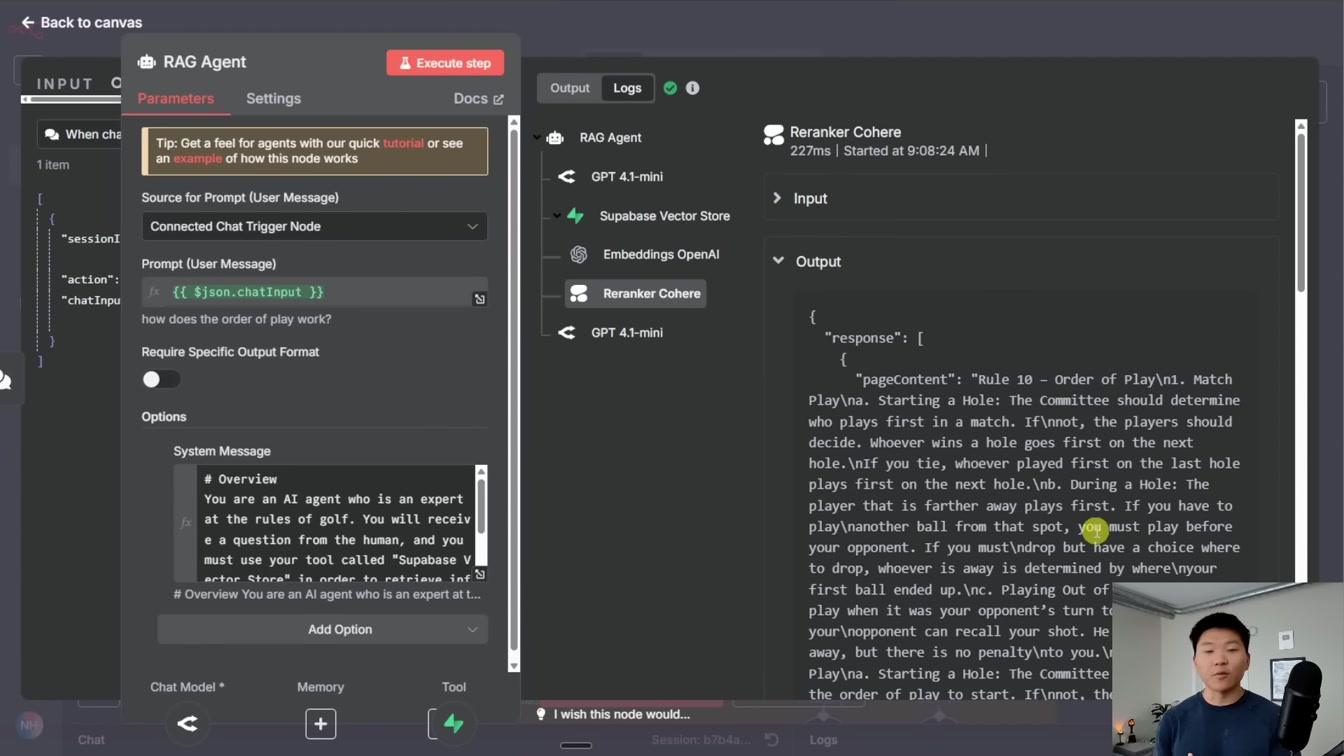This screenshot has width=1344, height=756.
Task: Open the Logs tab in bottom bar
Action: (823, 740)
